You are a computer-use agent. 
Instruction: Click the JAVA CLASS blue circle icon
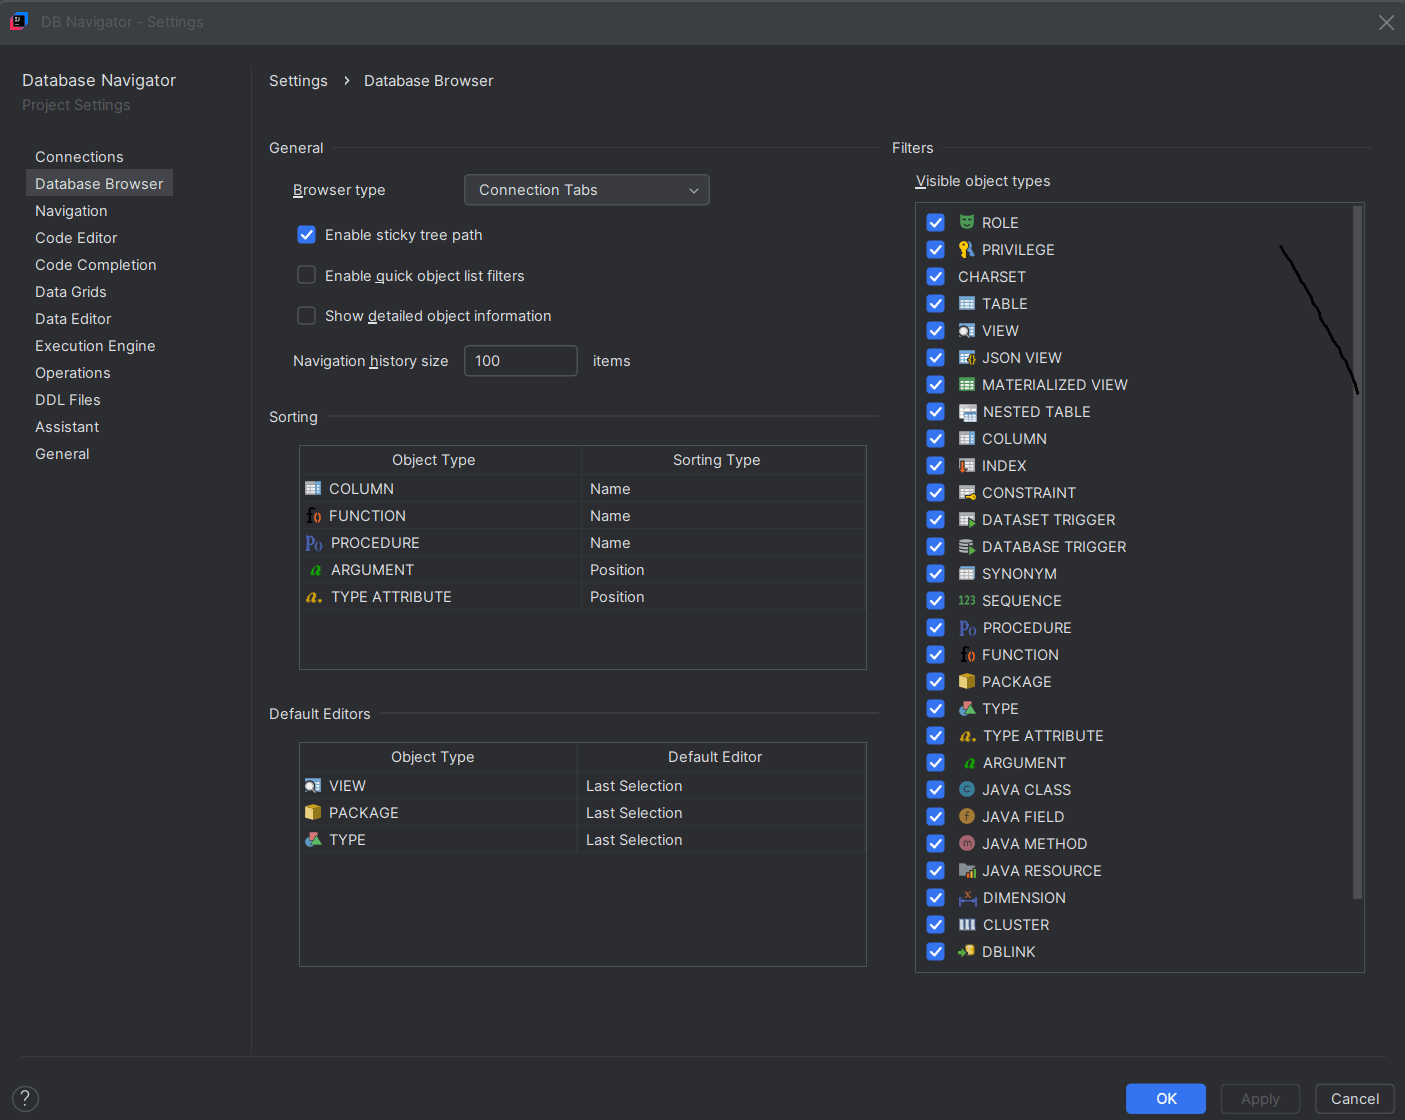pyautogui.click(x=967, y=789)
